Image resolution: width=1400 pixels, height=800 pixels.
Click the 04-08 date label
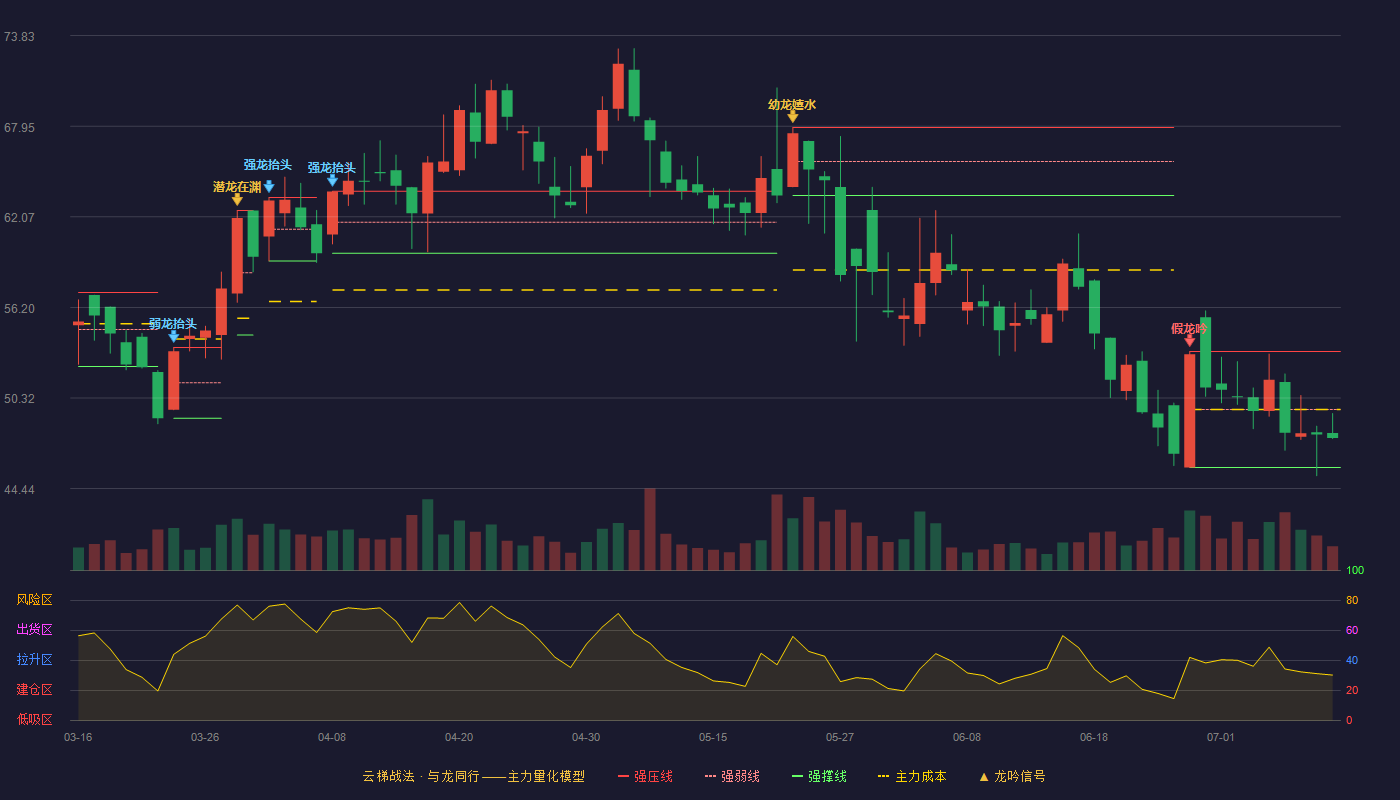[x=332, y=737]
